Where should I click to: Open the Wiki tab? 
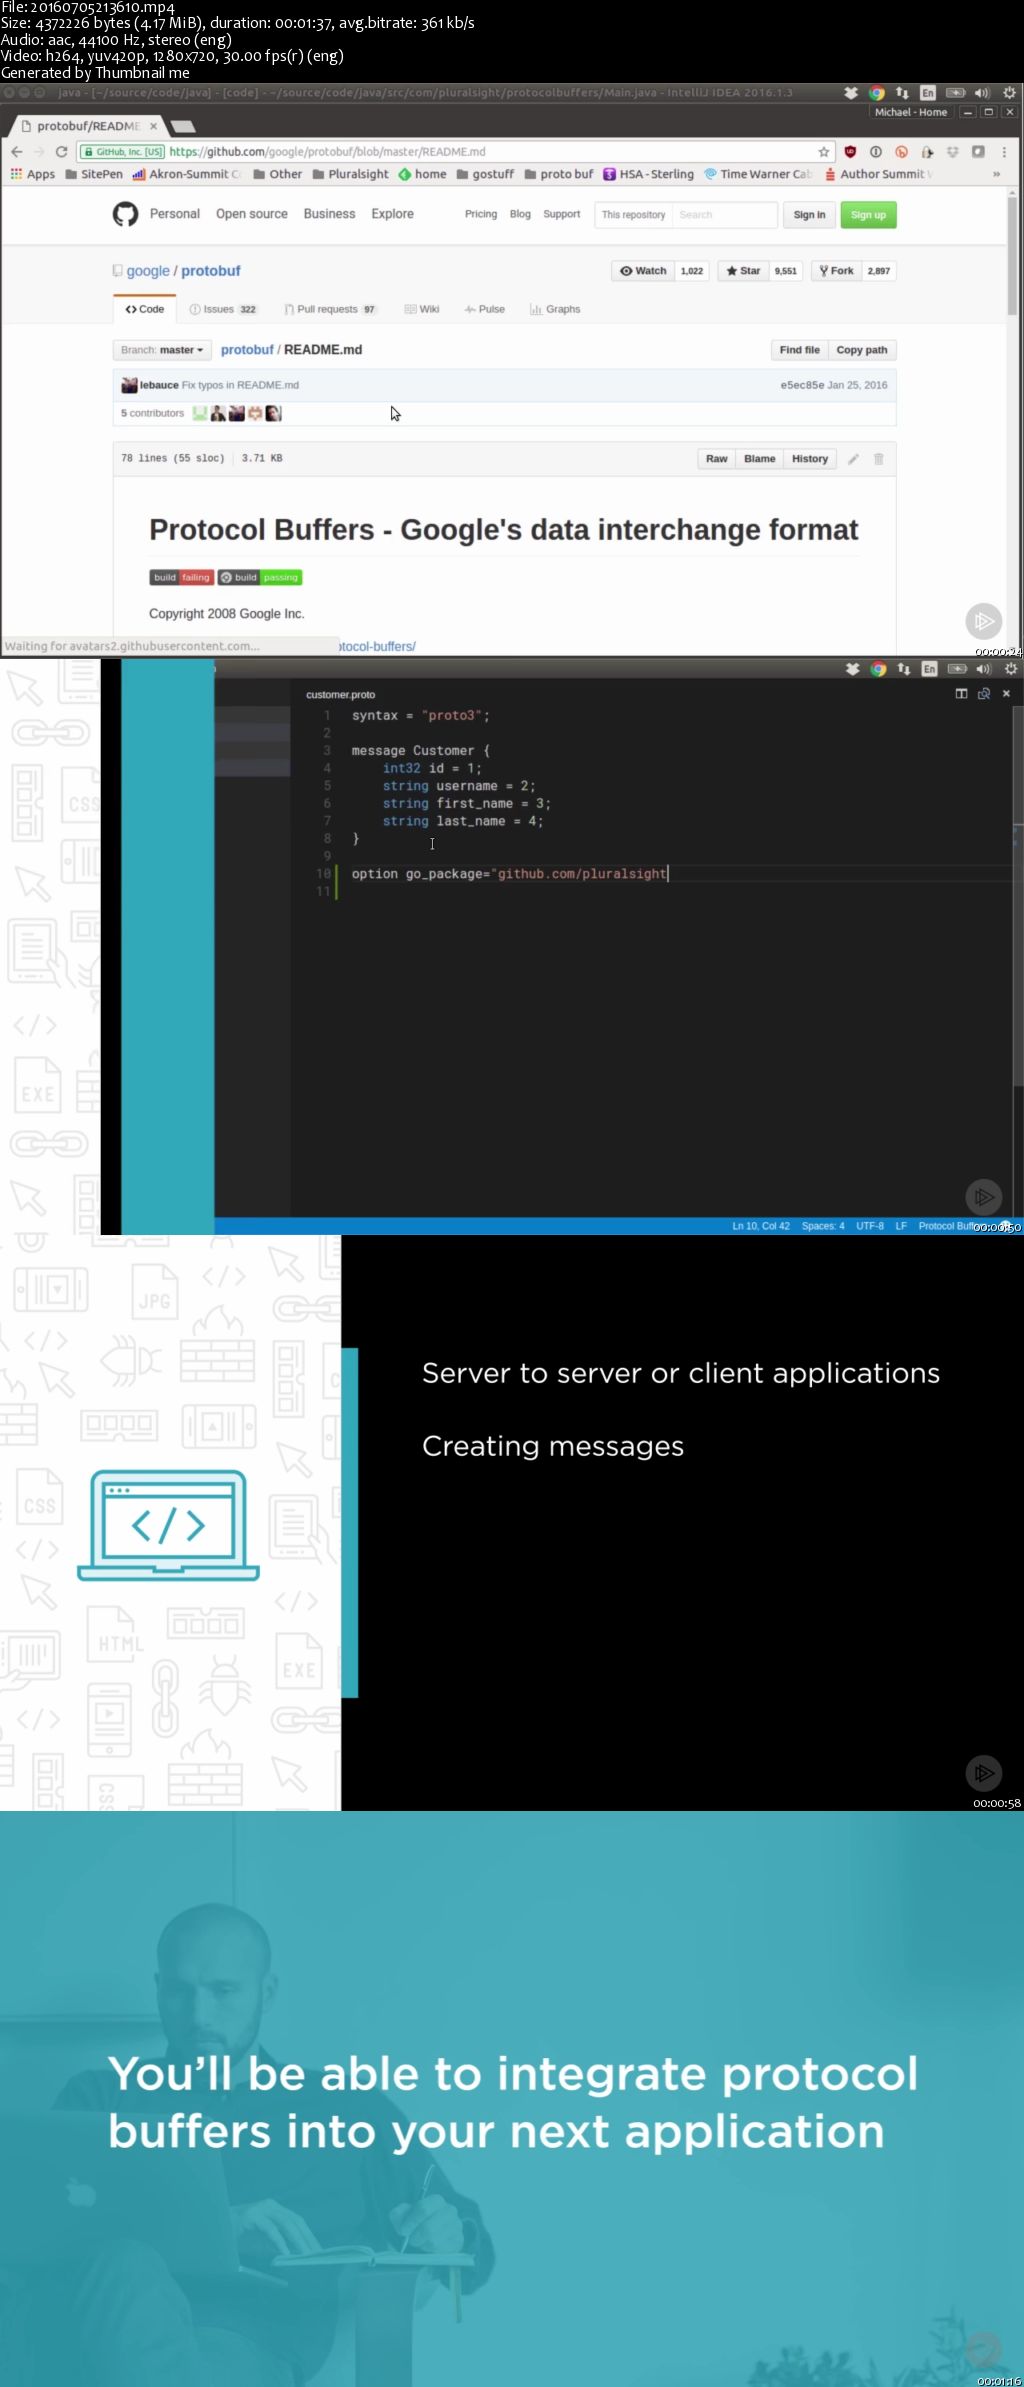(x=422, y=309)
